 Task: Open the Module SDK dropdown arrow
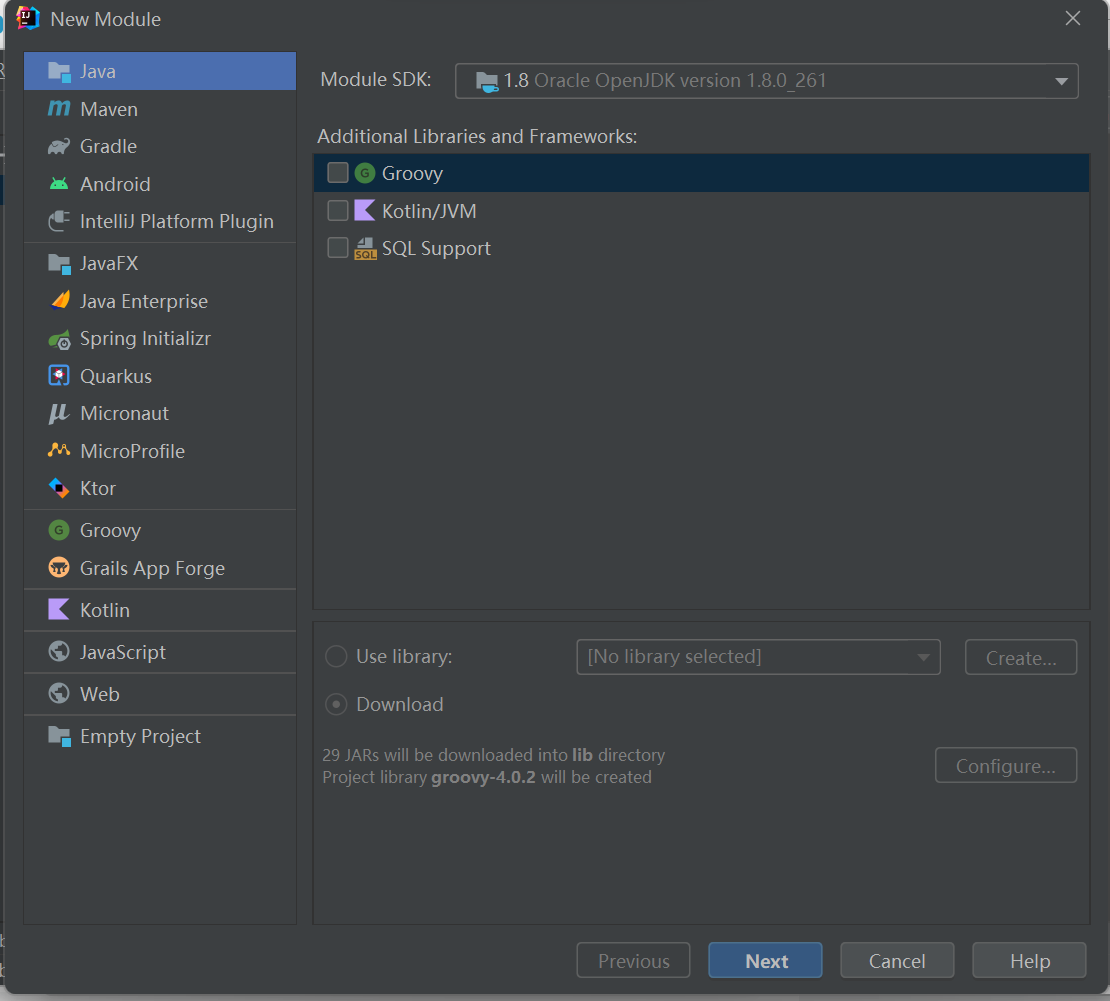1060,81
